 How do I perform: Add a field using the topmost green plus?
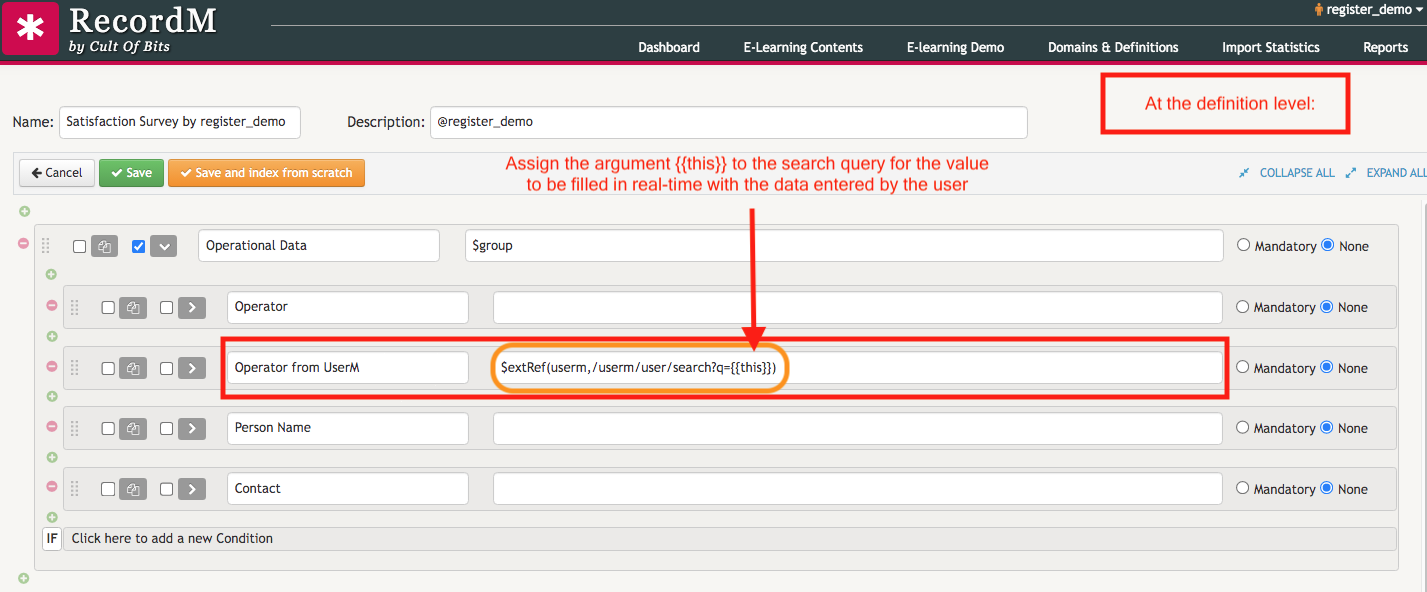tap(24, 211)
